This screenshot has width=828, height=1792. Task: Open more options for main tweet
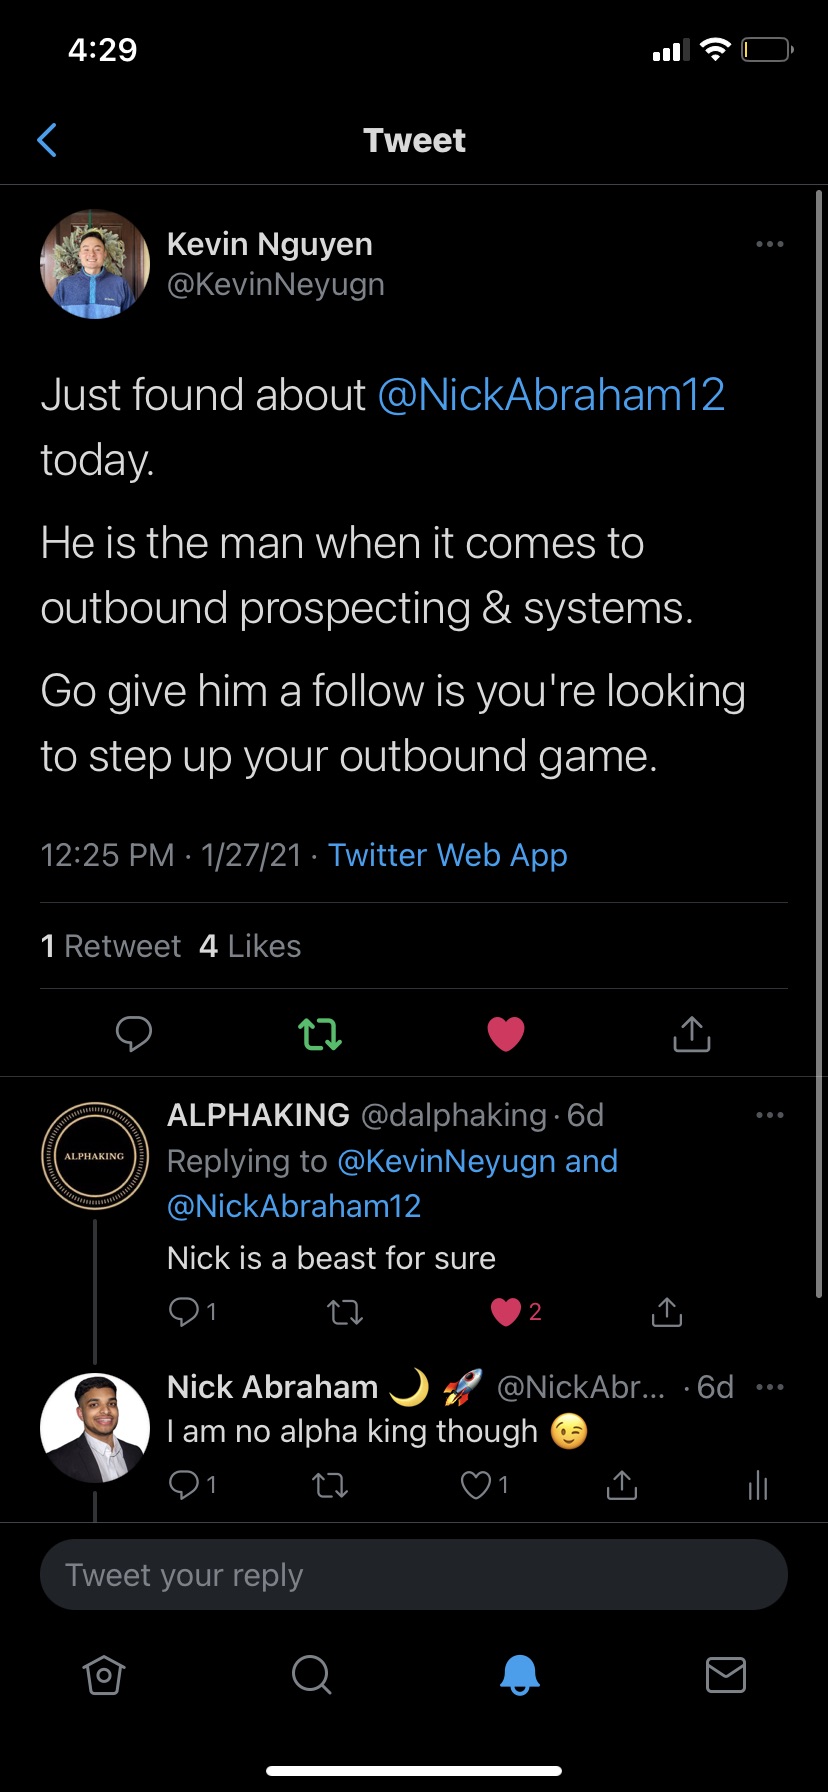pyautogui.click(x=769, y=244)
